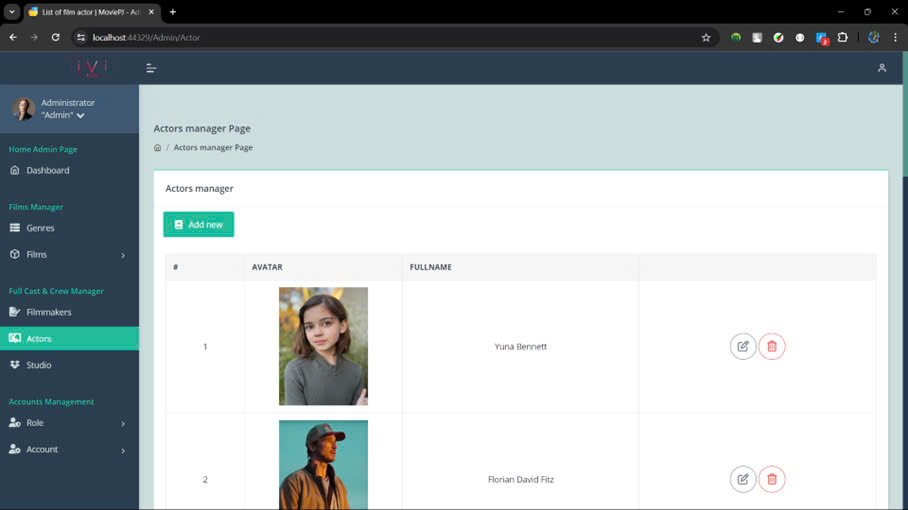This screenshot has width=908, height=510.
Task: Select Actors in the sidebar
Action: (x=69, y=338)
